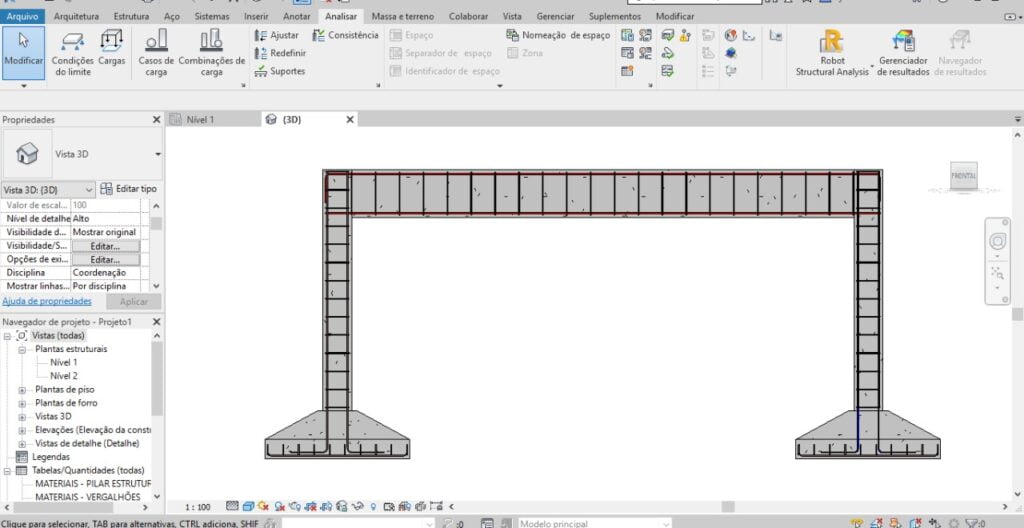Expand Vistas 3D tree node
The height and width of the screenshot is (528, 1024).
tap(22, 416)
